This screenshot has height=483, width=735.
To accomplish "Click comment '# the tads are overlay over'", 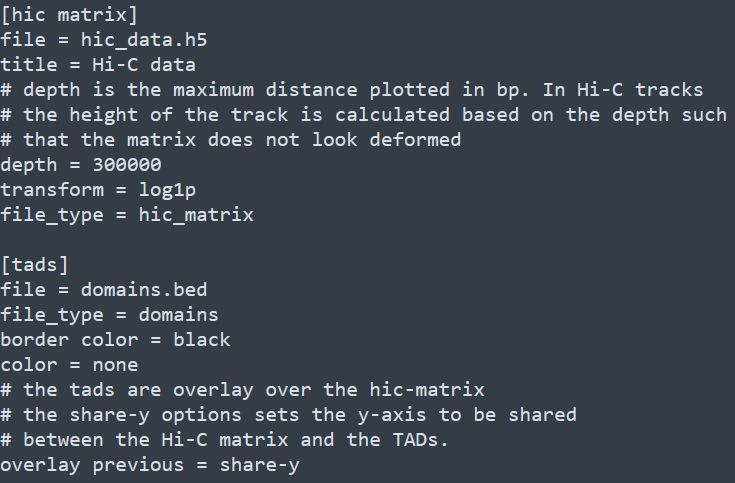I will pos(242,390).
